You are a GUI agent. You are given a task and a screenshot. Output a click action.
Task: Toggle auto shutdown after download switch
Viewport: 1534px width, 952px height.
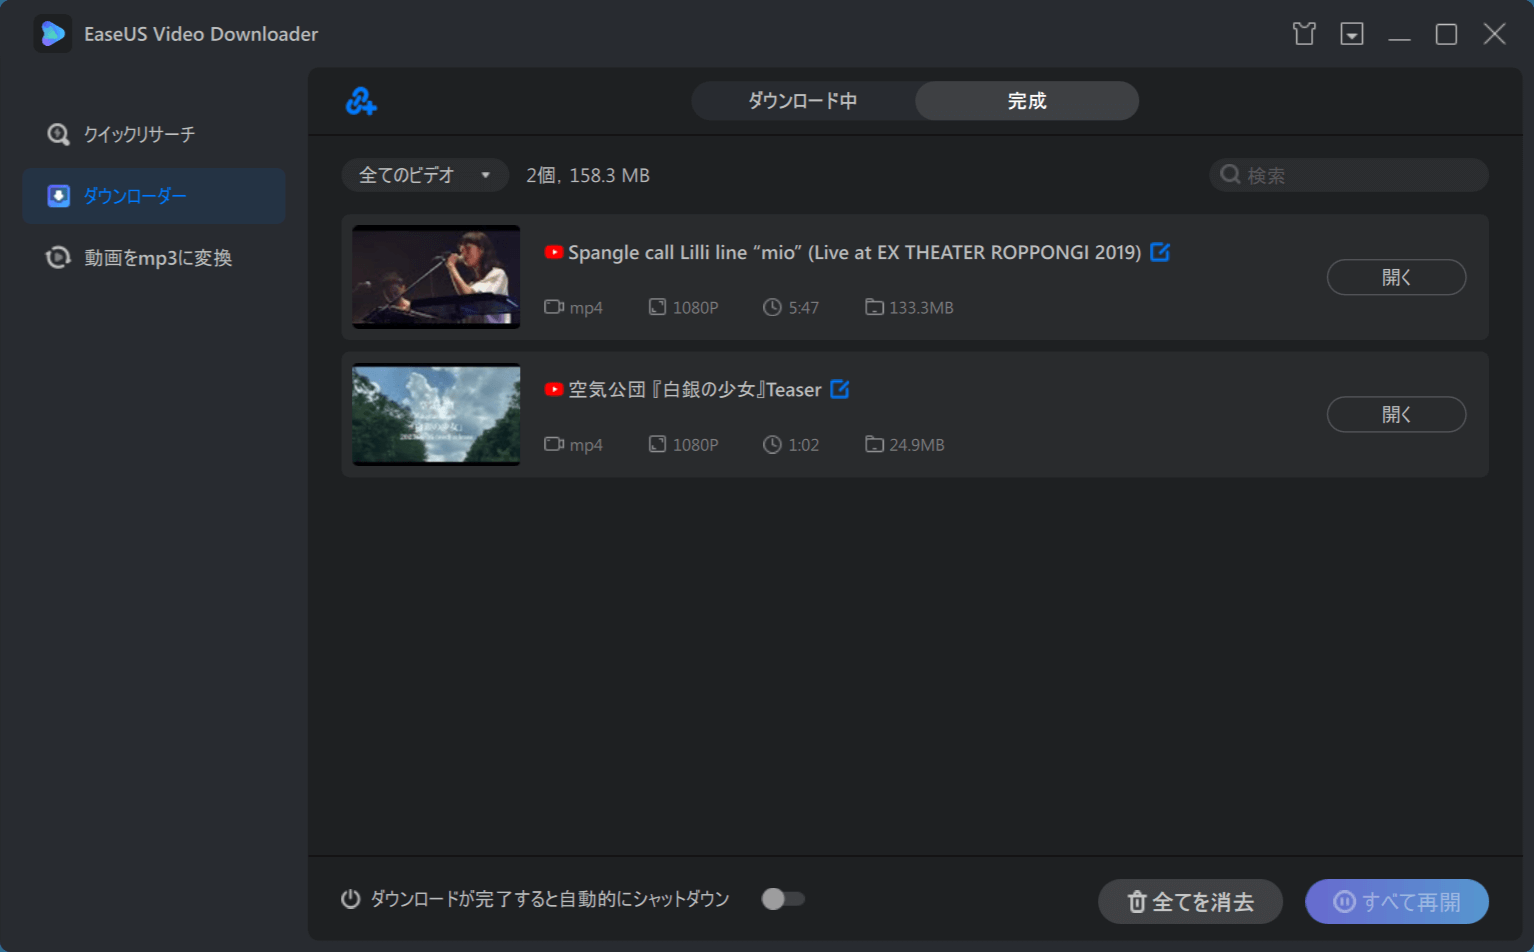point(783,899)
